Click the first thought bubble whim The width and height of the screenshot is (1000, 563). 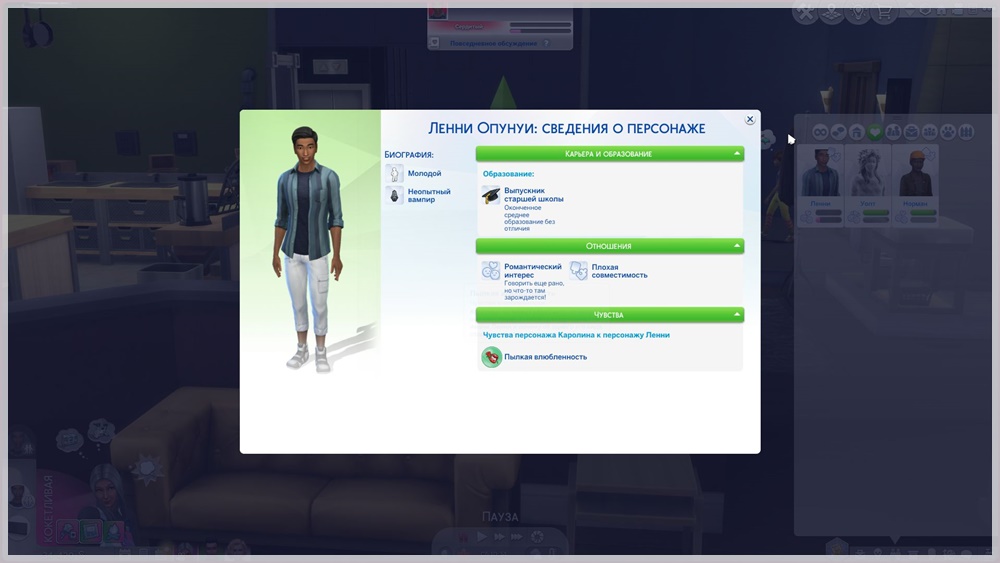[70, 441]
